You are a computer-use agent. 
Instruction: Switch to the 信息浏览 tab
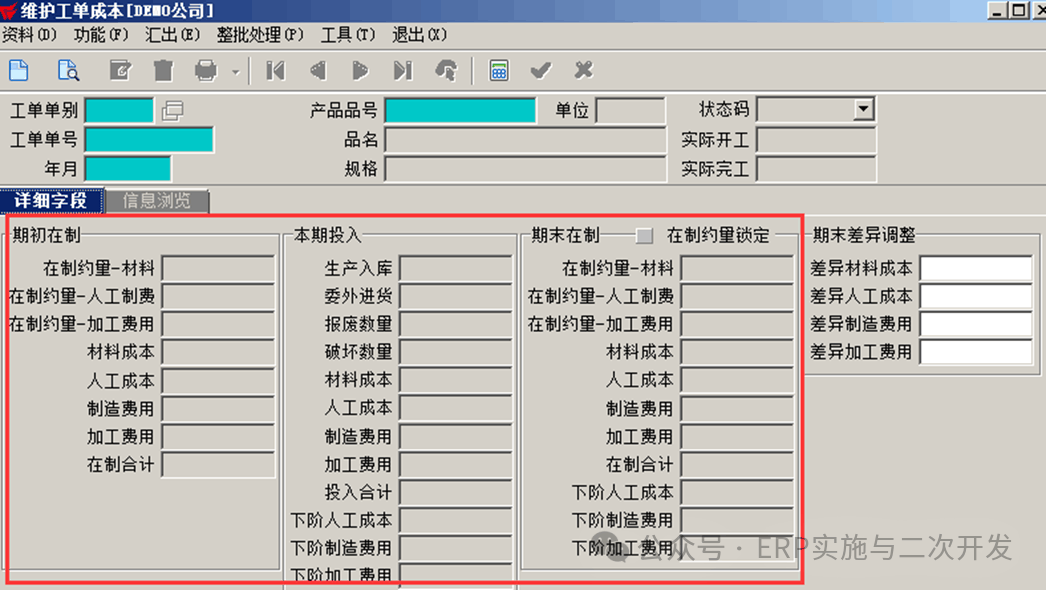coord(156,201)
